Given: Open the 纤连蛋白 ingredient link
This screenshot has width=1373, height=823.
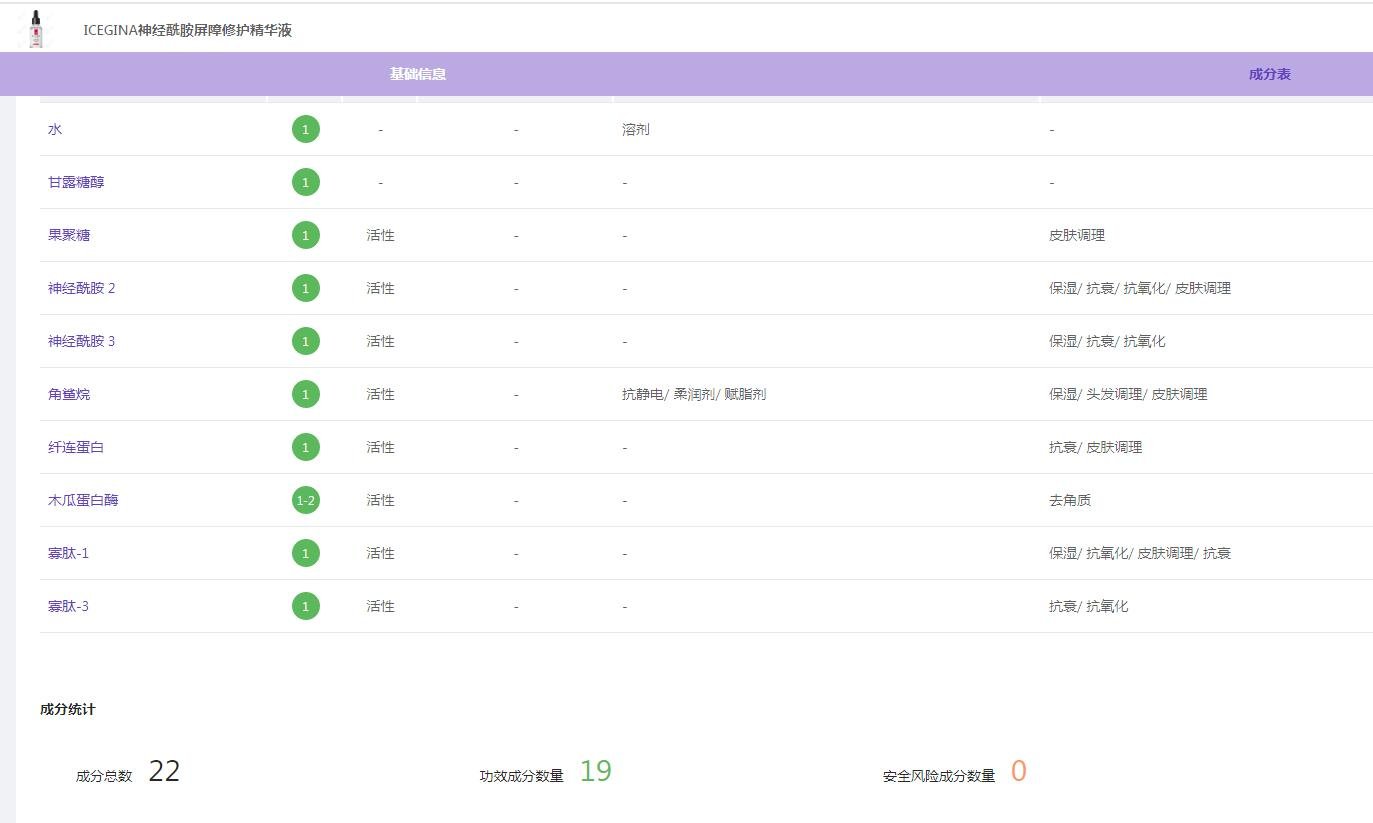Looking at the screenshot, I should coord(76,447).
